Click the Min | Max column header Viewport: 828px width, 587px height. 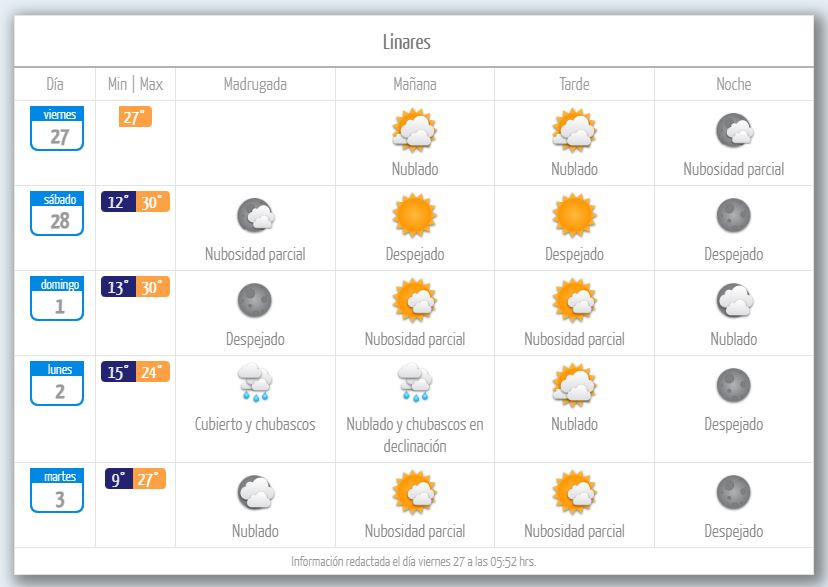[135, 84]
